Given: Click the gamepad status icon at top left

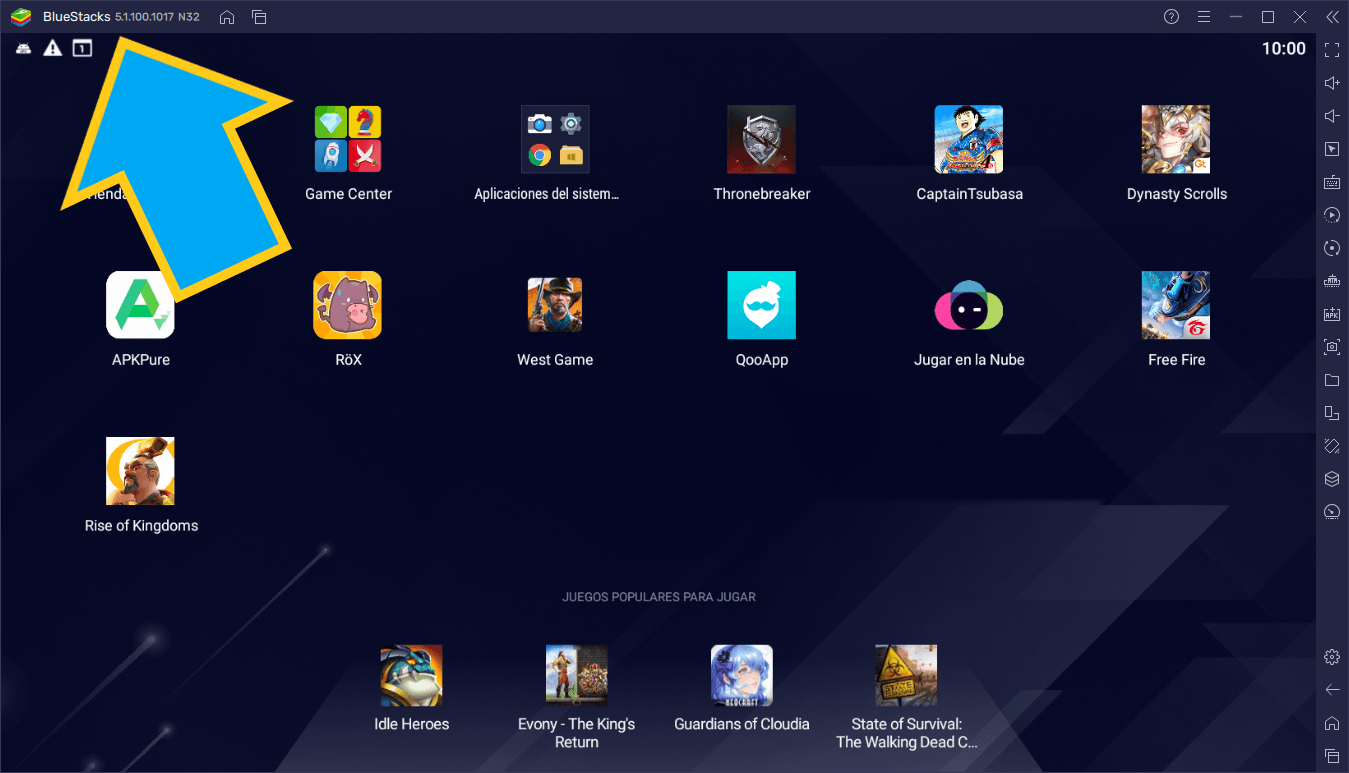Looking at the screenshot, I should [23, 48].
